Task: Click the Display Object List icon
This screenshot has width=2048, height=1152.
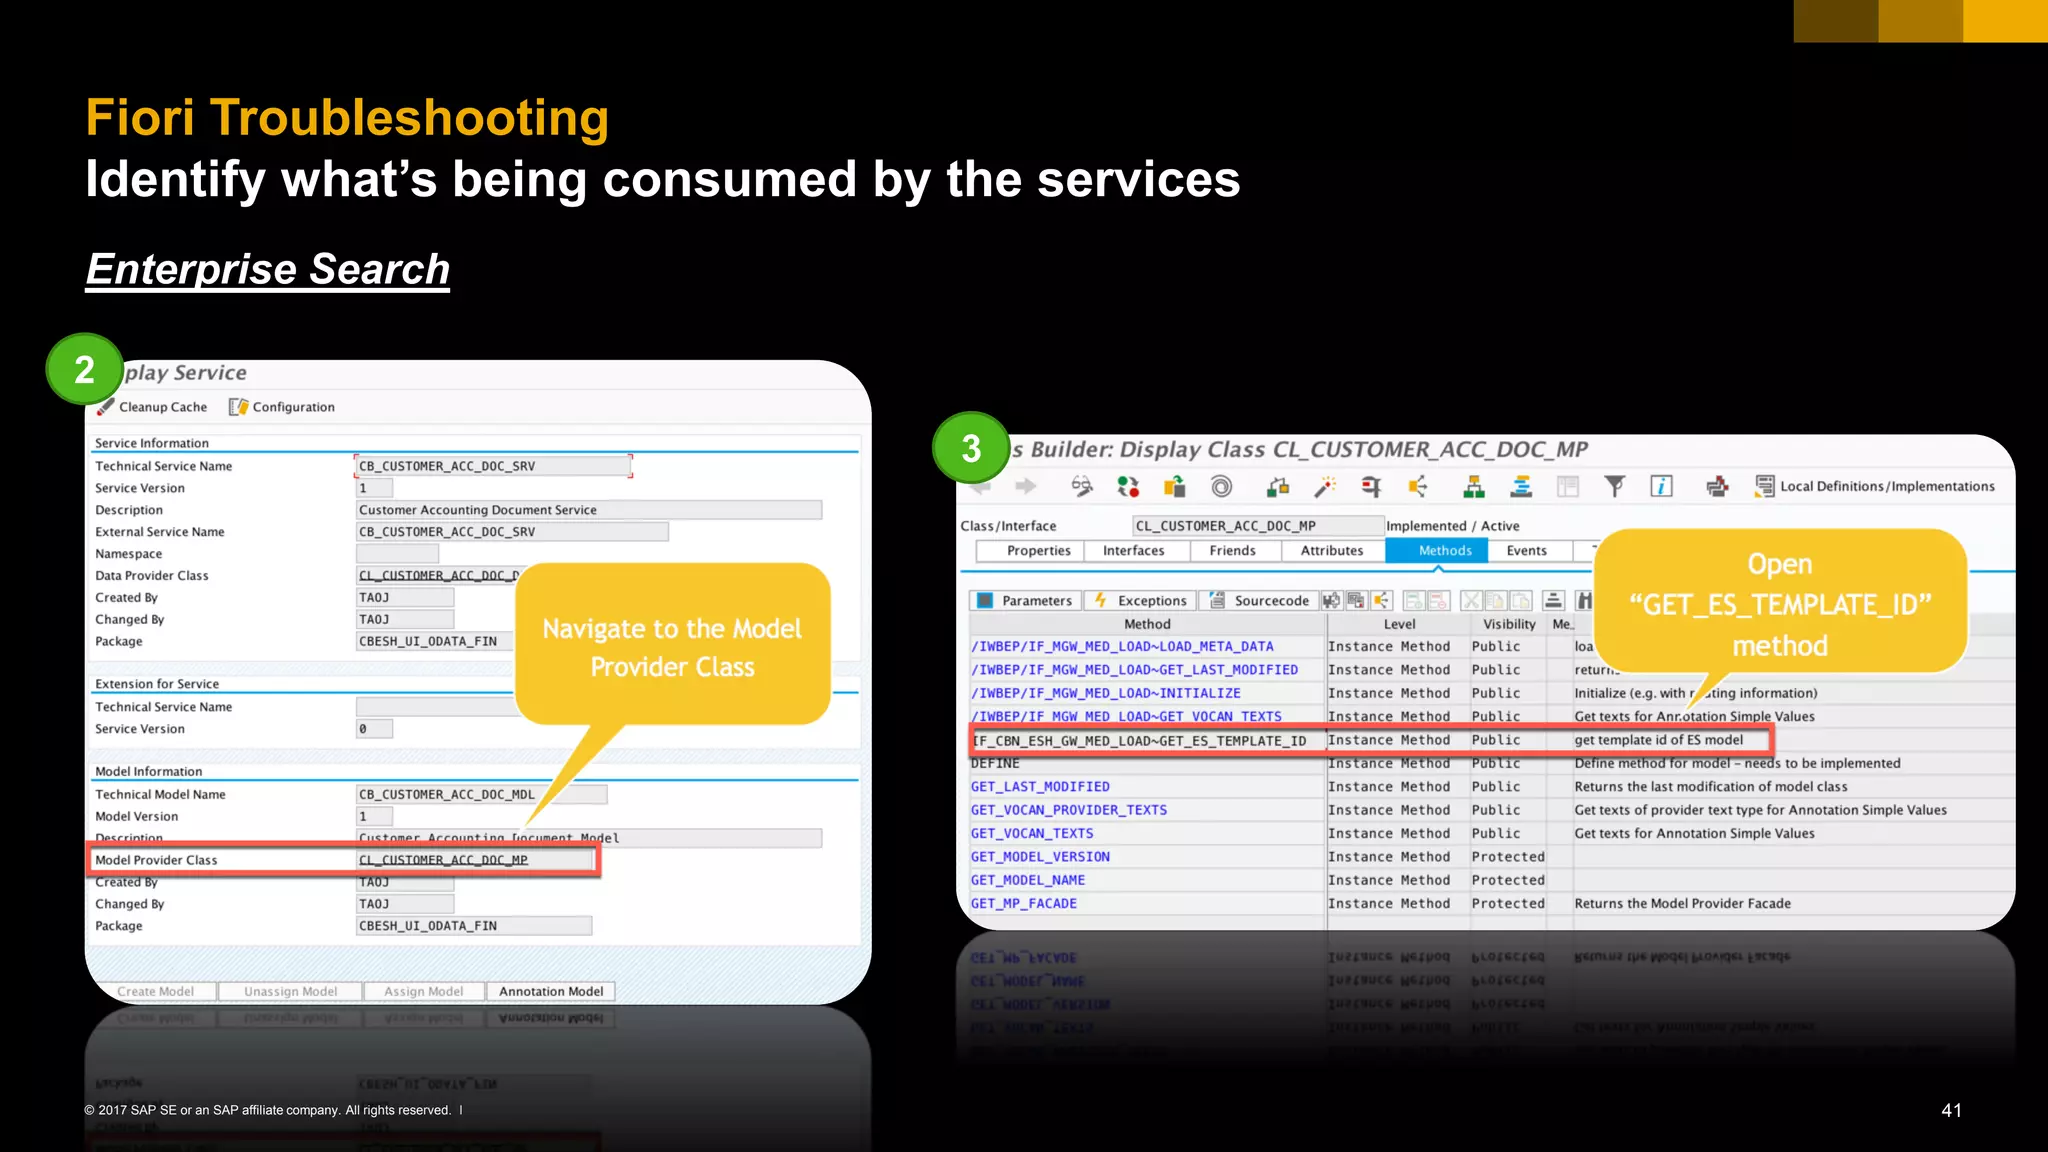Action: 1371,487
